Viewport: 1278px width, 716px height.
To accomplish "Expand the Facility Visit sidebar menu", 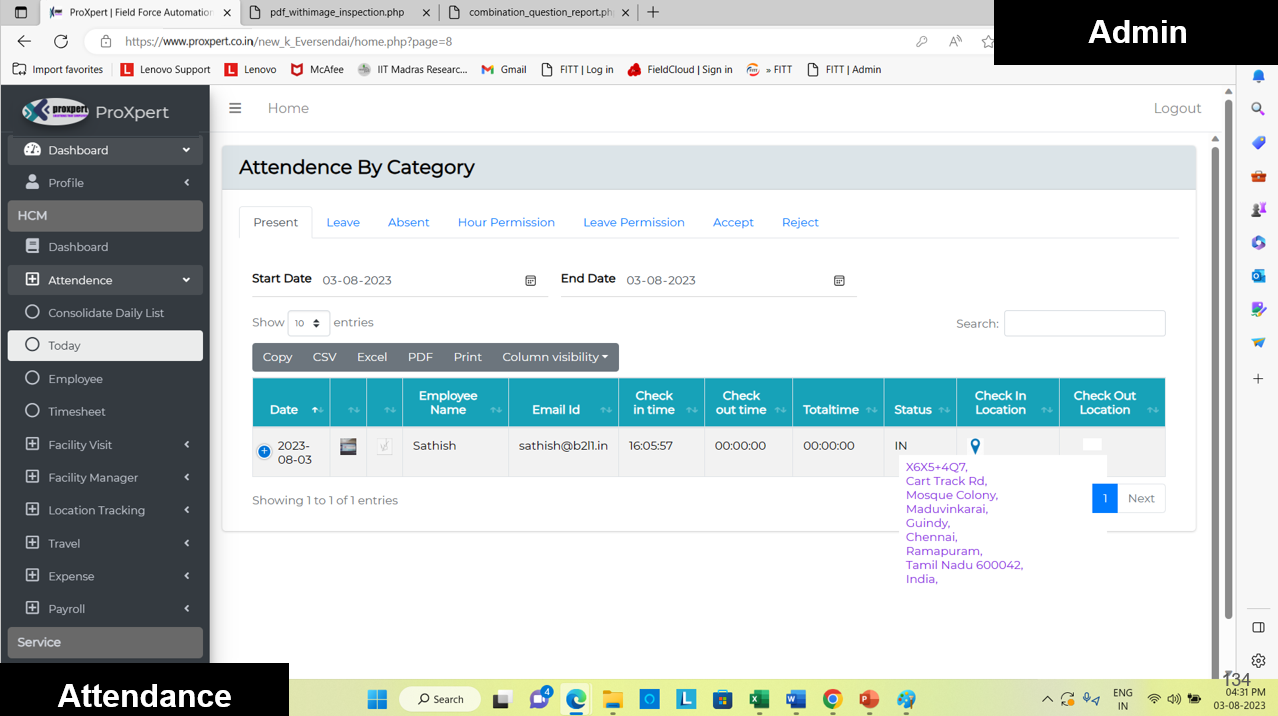I will [105, 444].
